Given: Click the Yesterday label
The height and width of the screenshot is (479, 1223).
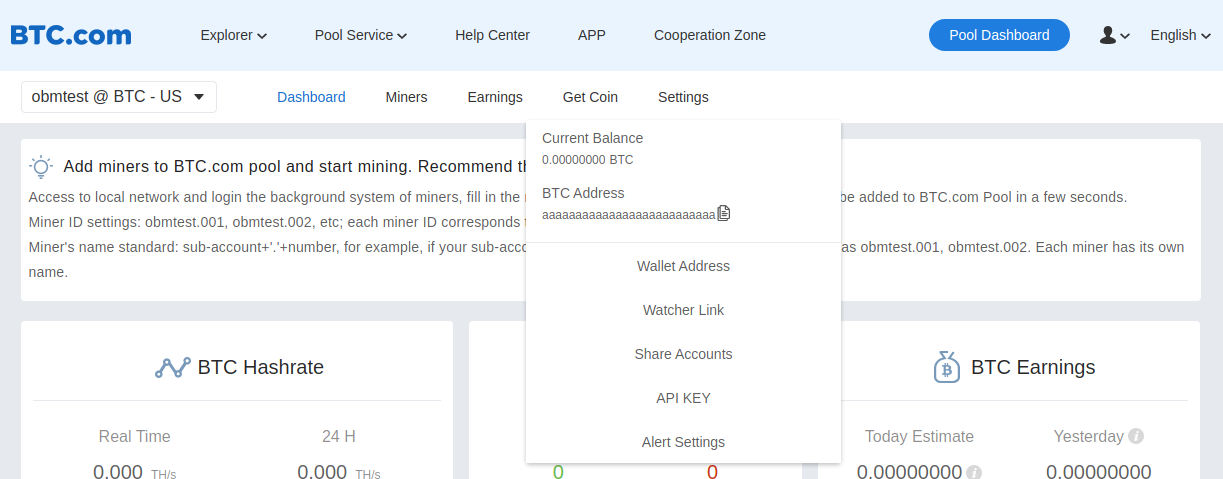Looking at the screenshot, I should 1088,436.
